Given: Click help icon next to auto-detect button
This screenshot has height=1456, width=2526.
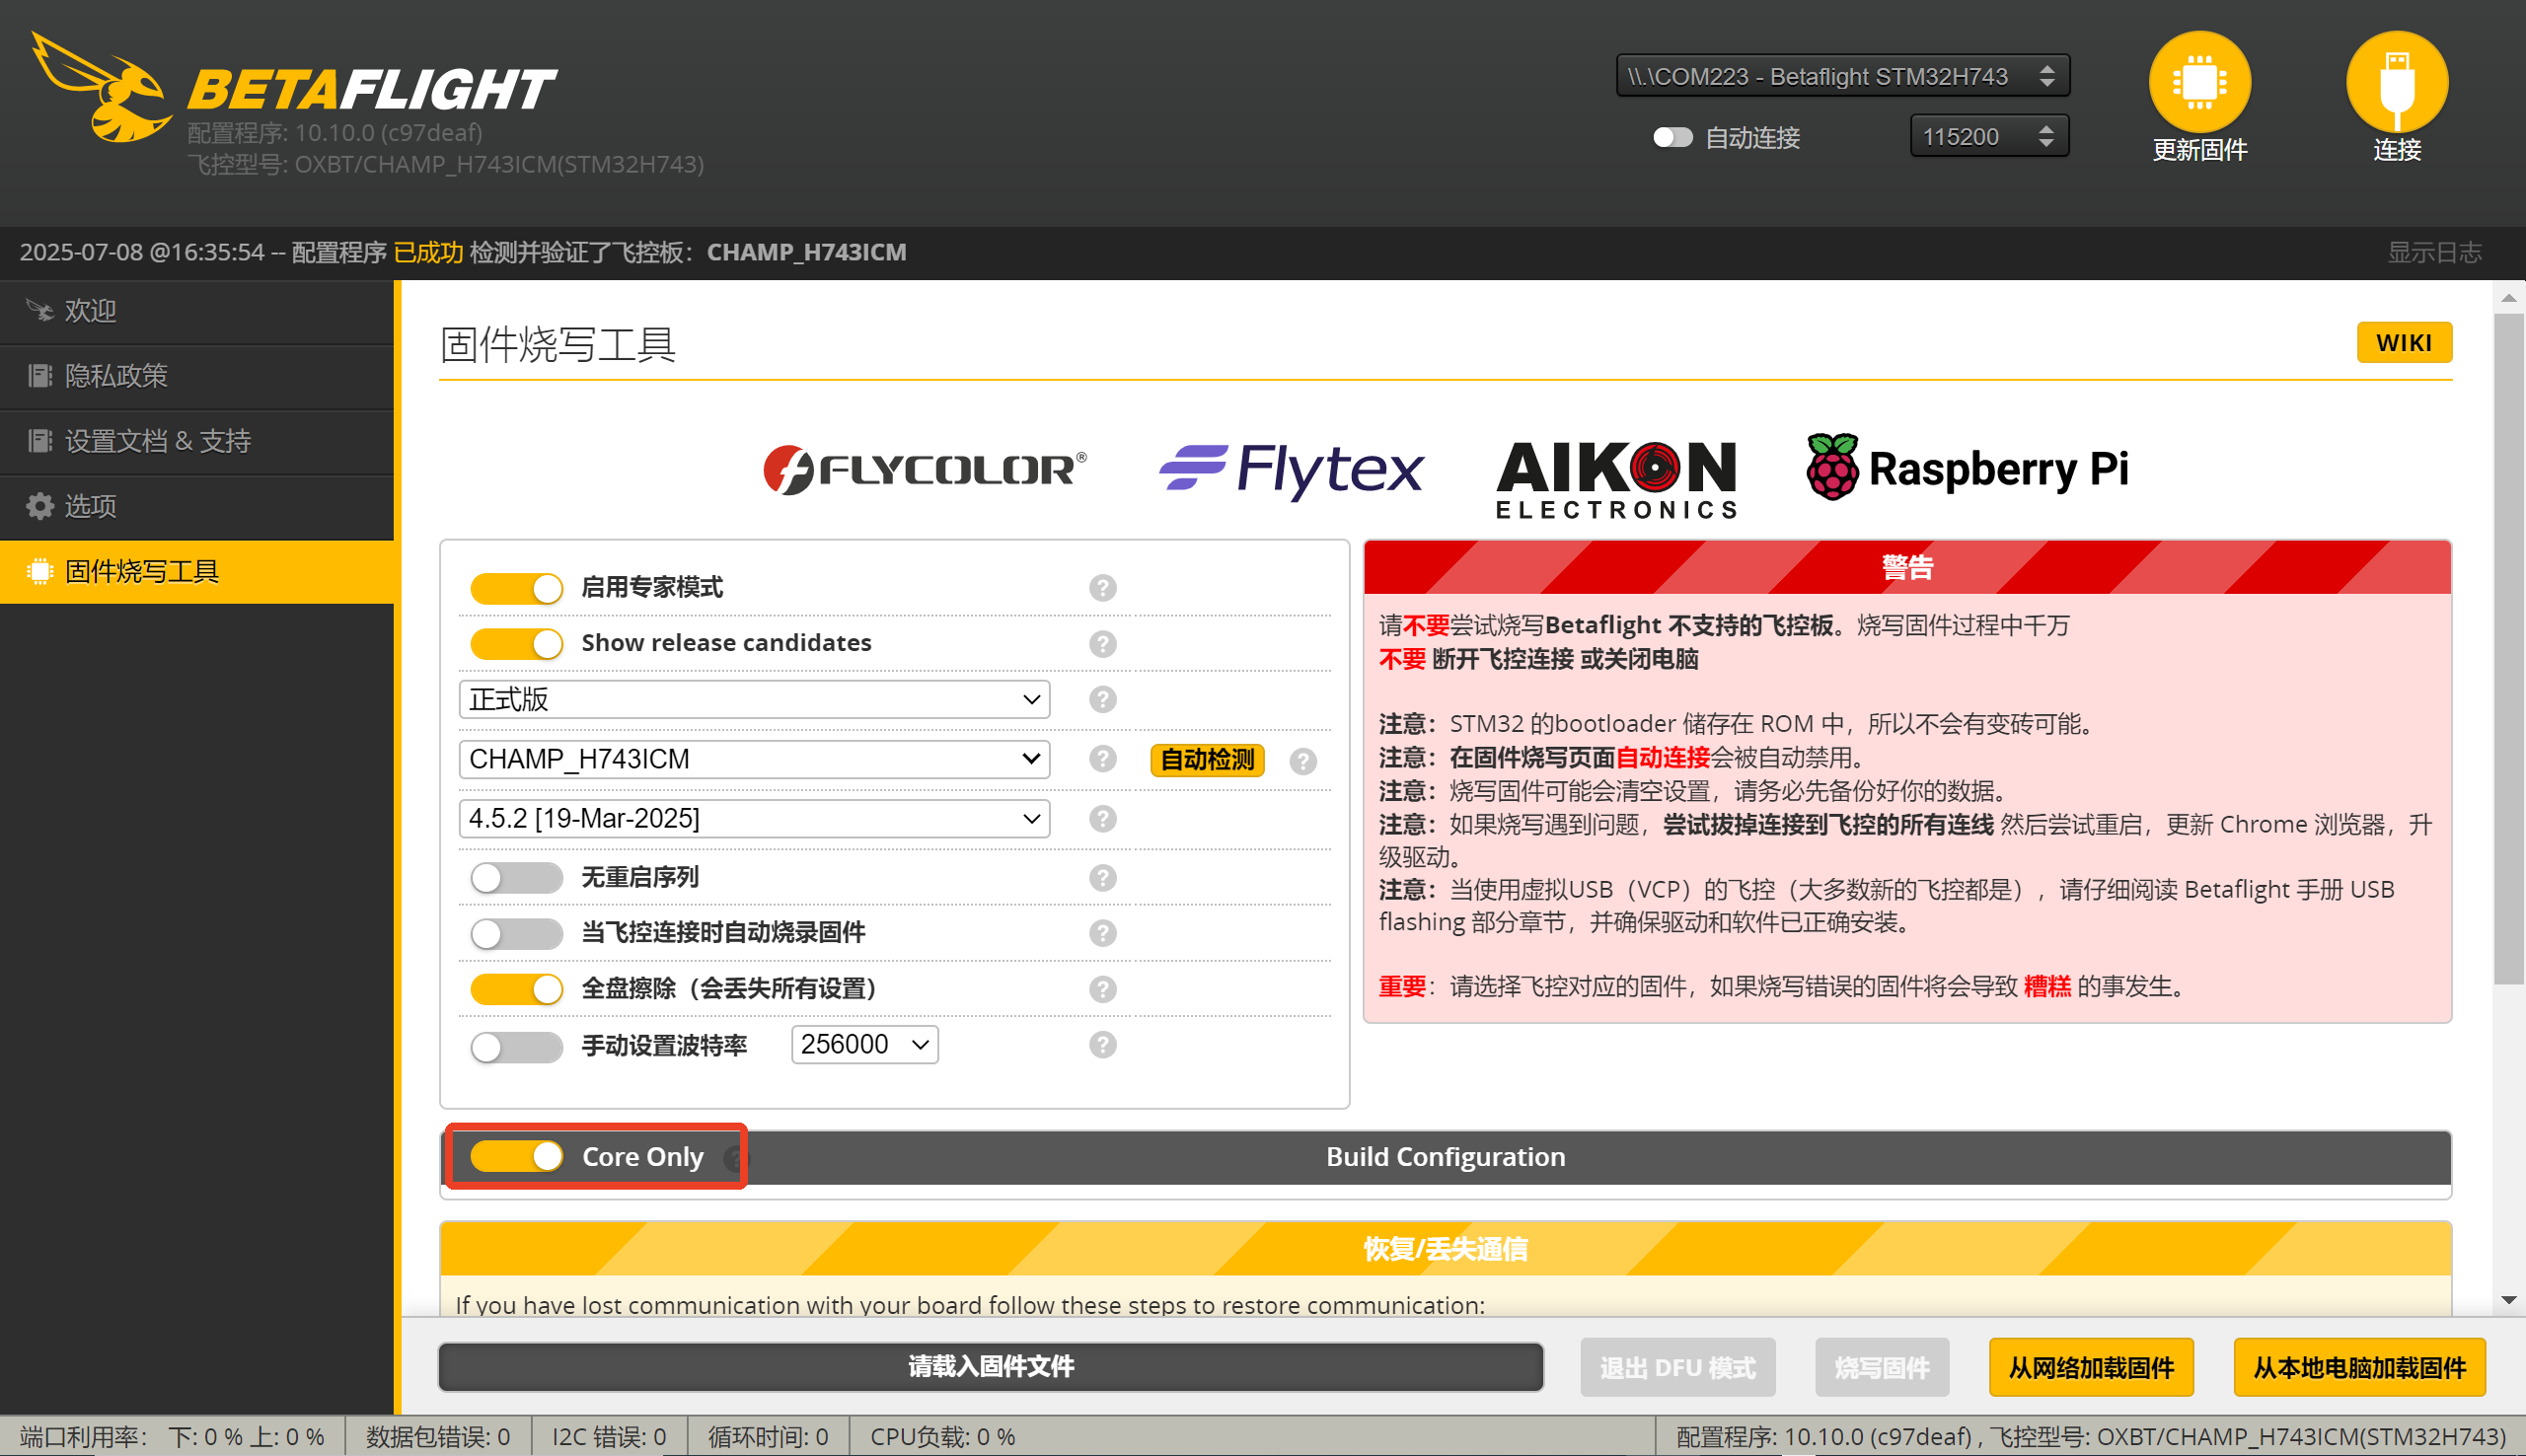Looking at the screenshot, I should point(1302,762).
